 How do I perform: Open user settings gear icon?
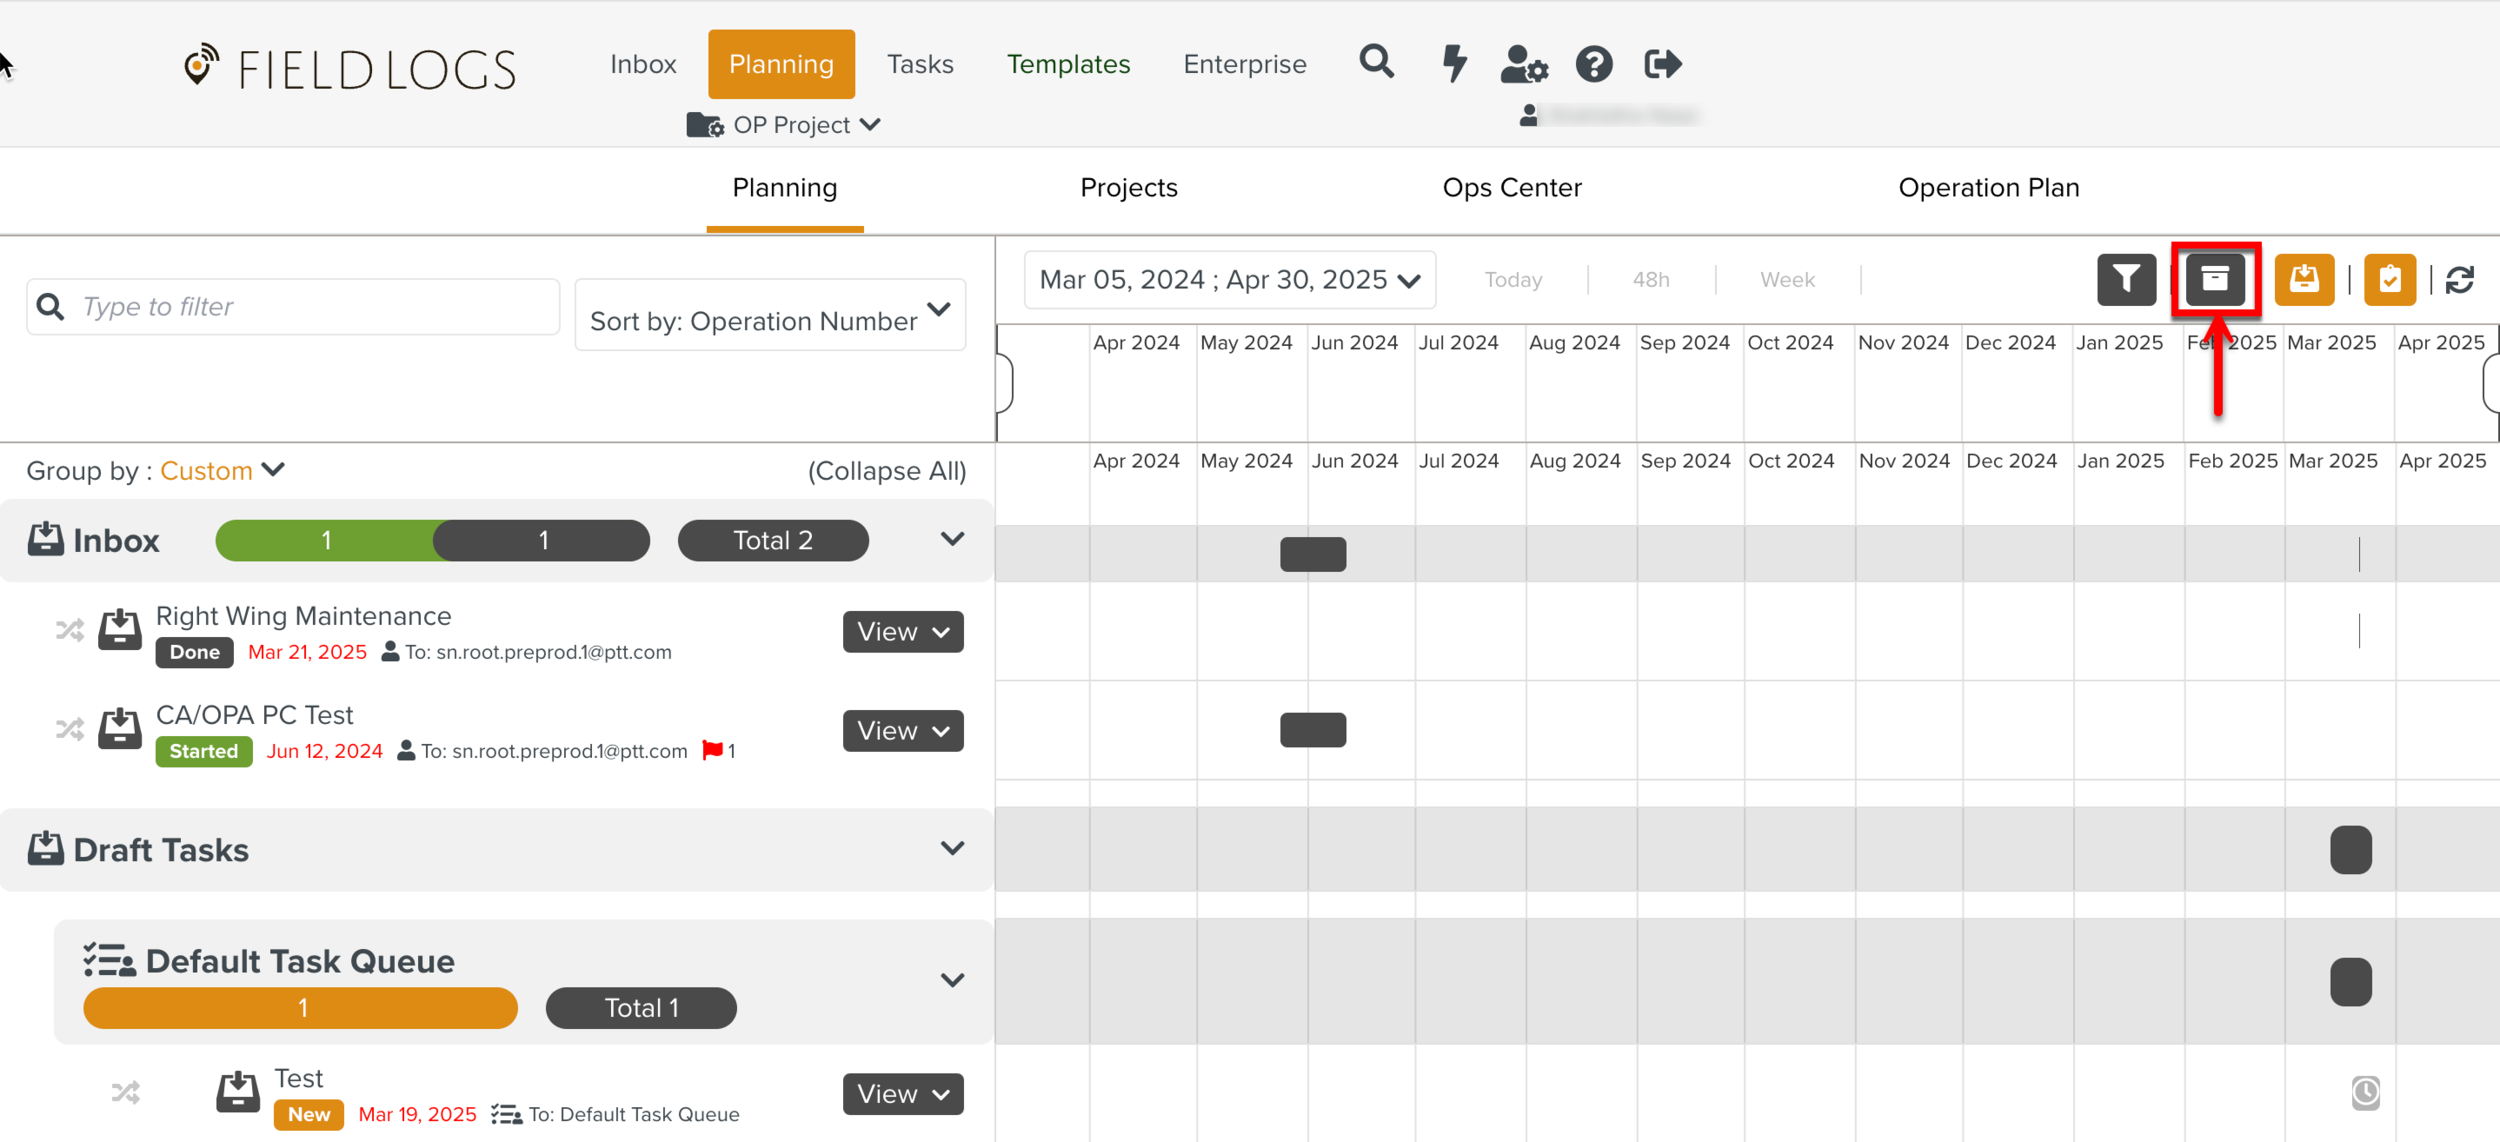[x=1524, y=64]
